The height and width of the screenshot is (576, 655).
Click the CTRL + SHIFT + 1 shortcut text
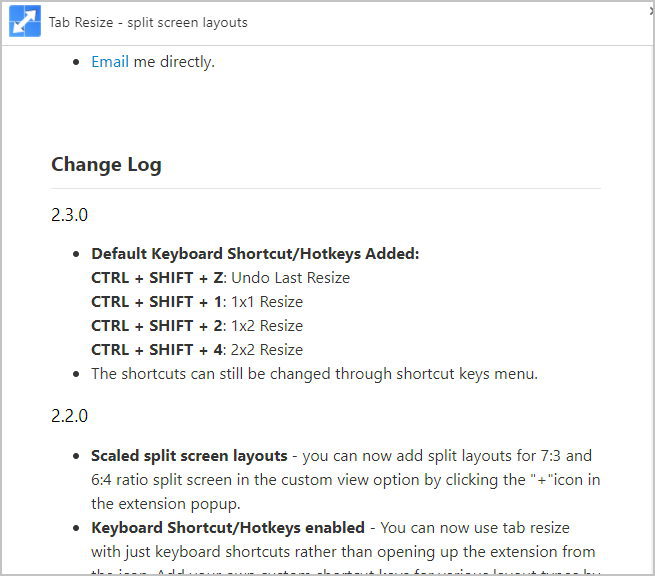157,302
